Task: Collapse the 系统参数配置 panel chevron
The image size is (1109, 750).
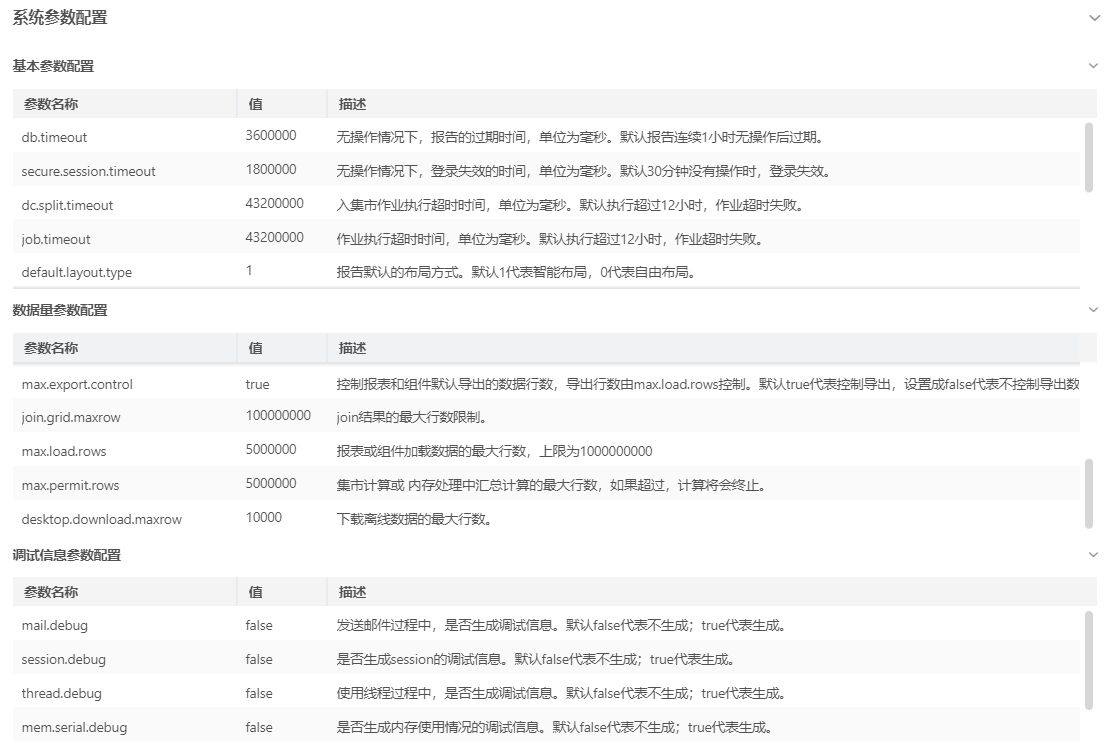Action: (x=1092, y=17)
